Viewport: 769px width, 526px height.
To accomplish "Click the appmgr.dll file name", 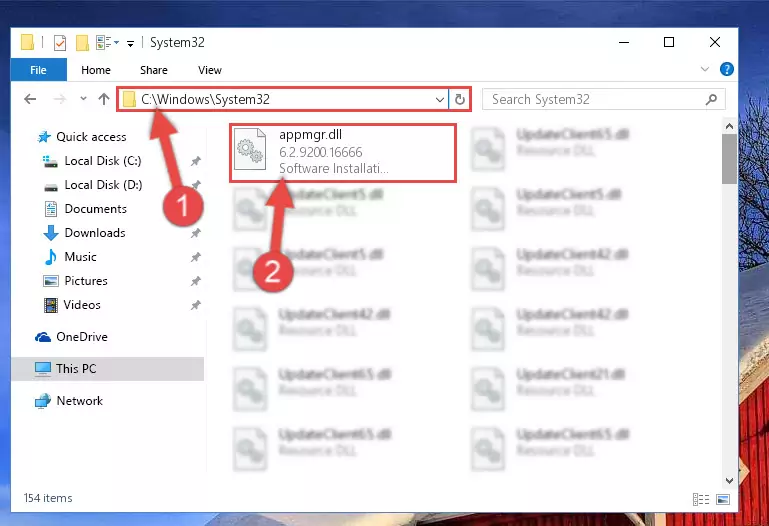I will (x=310, y=134).
